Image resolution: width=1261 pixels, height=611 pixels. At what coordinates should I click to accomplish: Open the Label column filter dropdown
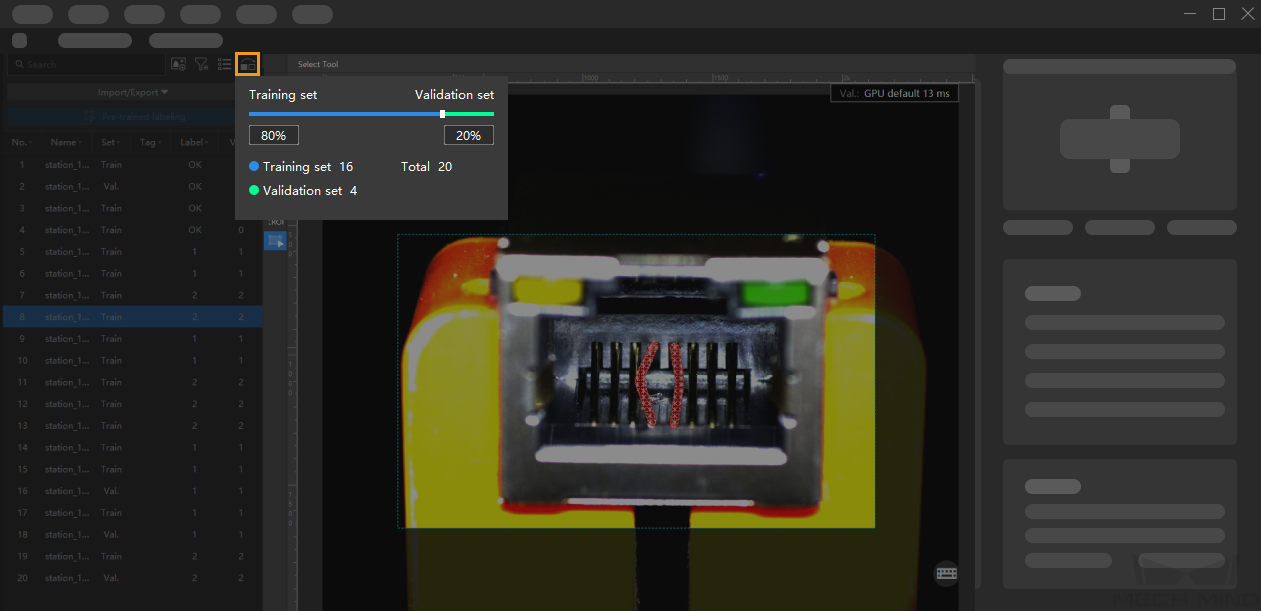tap(192, 142)
